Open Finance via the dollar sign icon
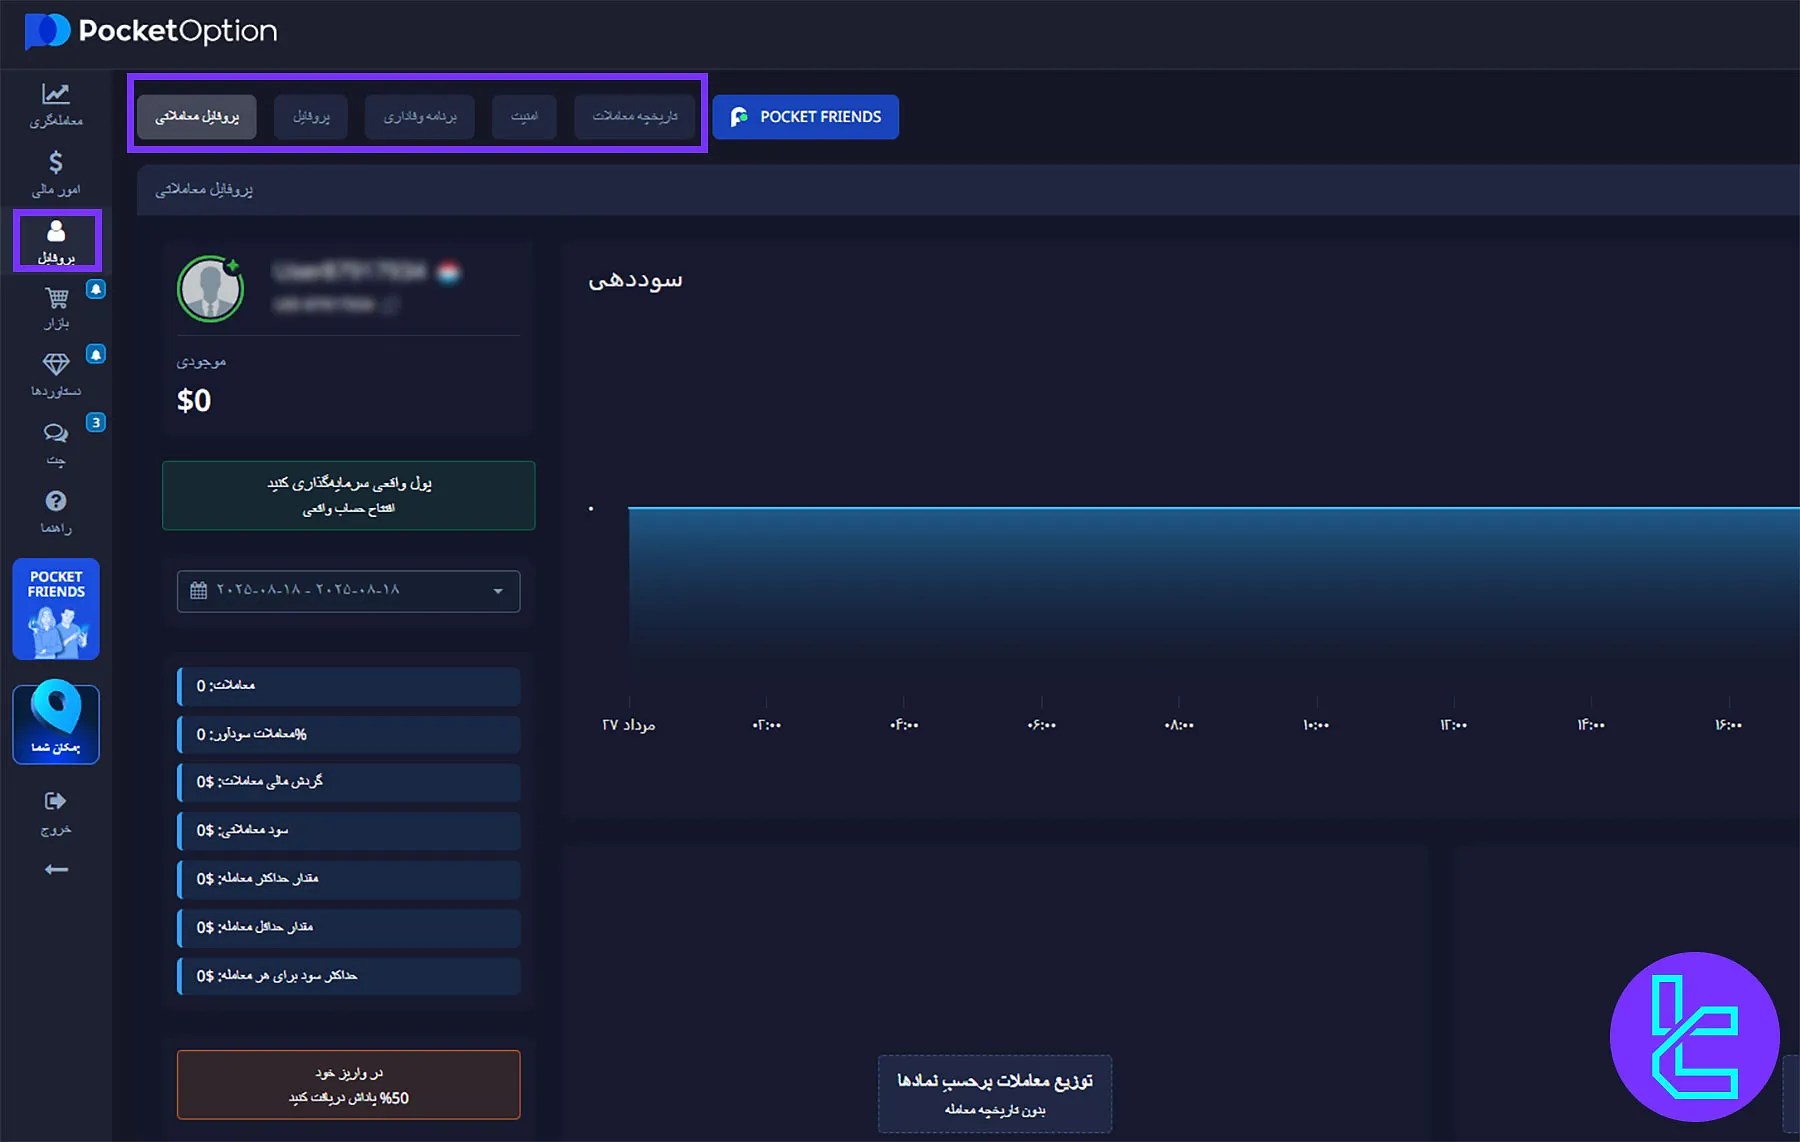 pos(56,172)
